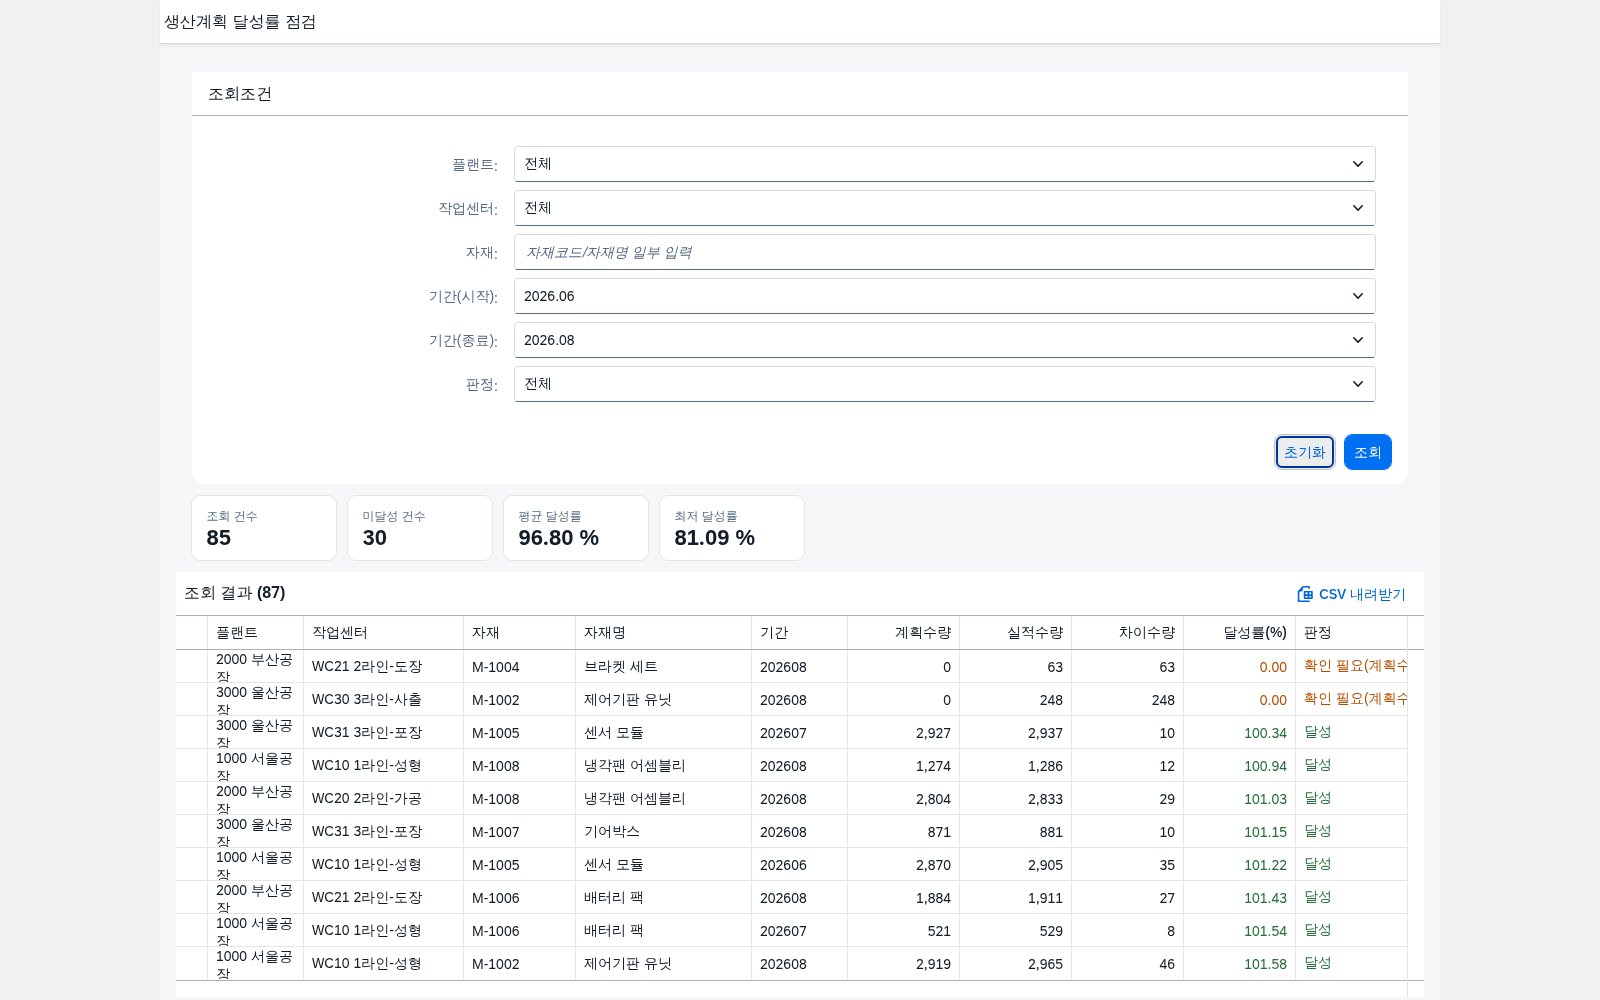The width and height of the screenshot is (1600, 1000).
Task: Click actual quantity 2,965 cell
Action: pos(1015,964)
